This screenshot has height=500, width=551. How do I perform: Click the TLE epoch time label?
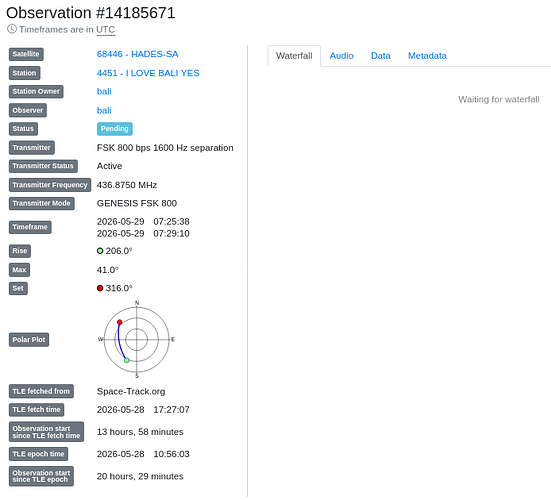click(x=38, y=454)
